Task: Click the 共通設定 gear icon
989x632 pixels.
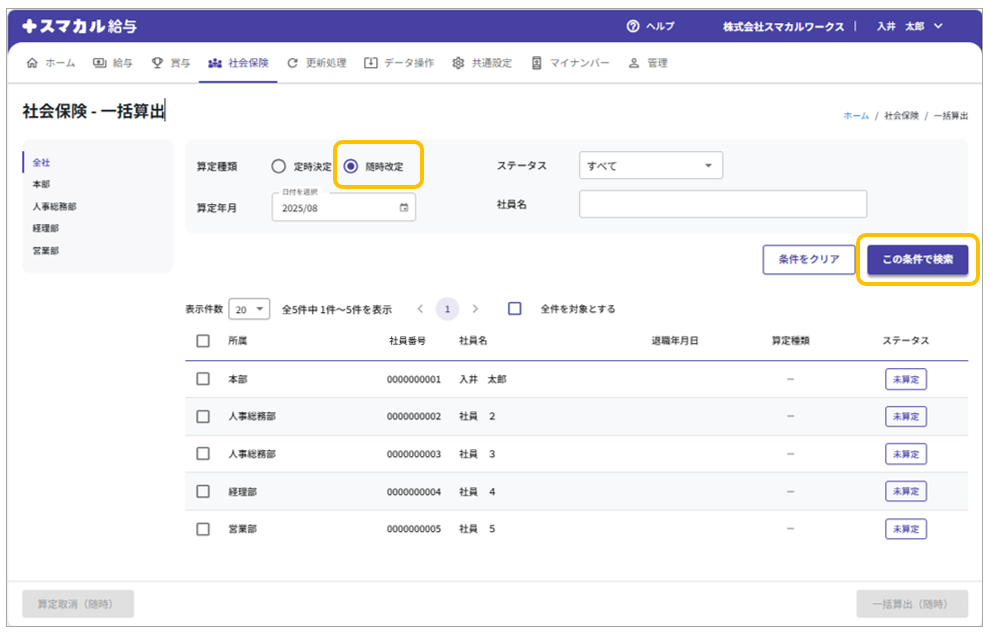Action: (458, 63)
